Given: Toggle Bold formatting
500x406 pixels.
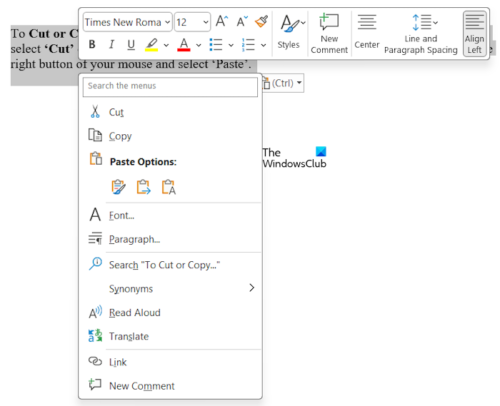Looking at the screenshot, I should (92, 44).
